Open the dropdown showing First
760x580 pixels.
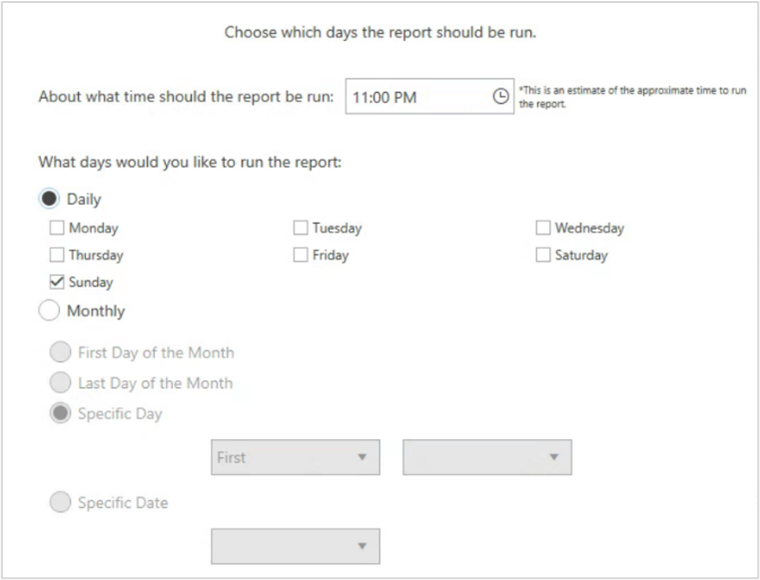tap(295, 457)
